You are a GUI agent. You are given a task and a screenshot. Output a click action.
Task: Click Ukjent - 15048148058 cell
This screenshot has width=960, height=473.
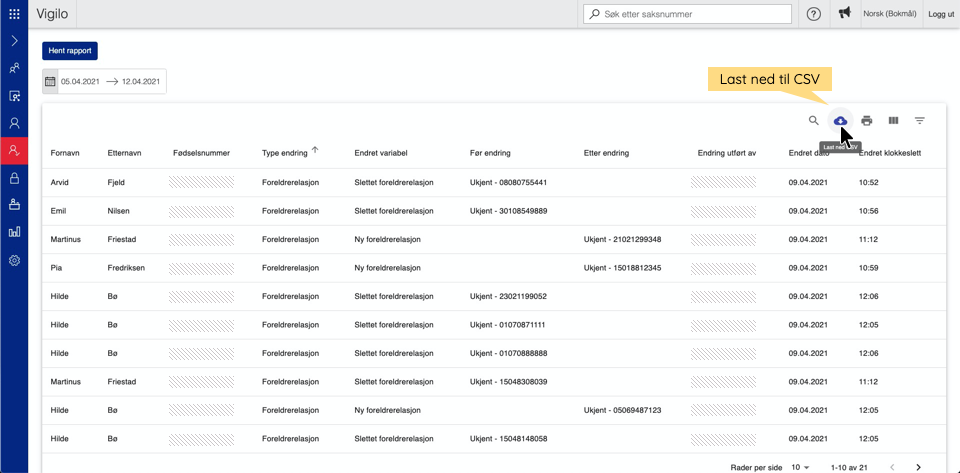508,439
